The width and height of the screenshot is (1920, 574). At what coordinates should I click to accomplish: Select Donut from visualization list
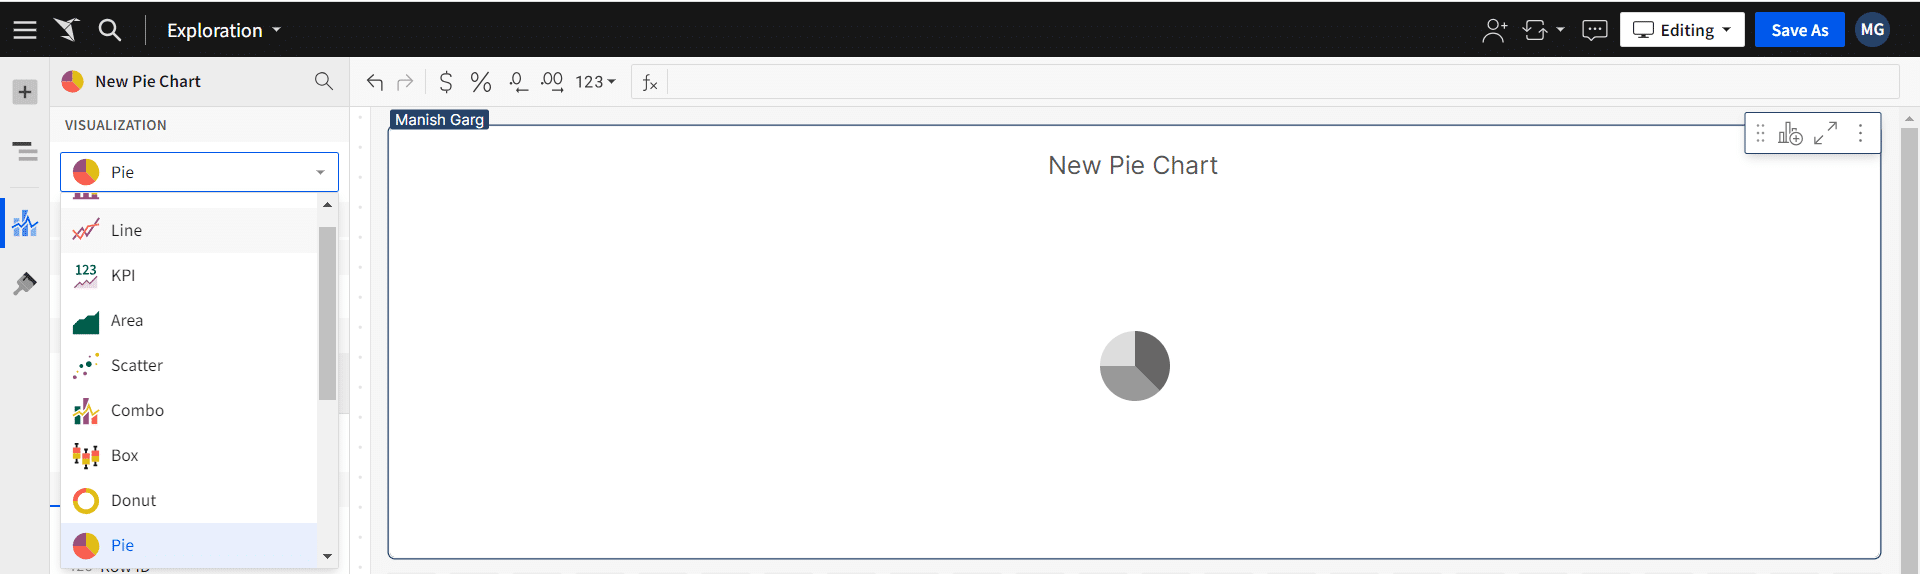tap(134, 500)
